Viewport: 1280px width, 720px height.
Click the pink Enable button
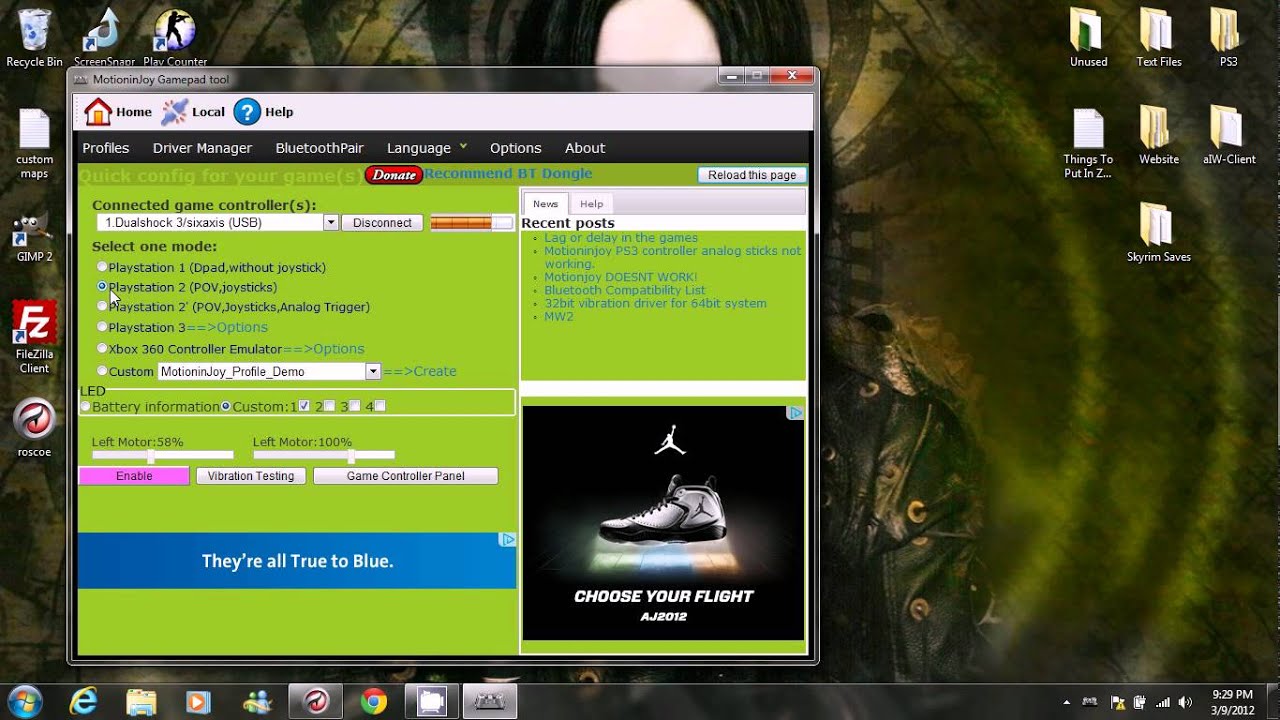point(134,476)
